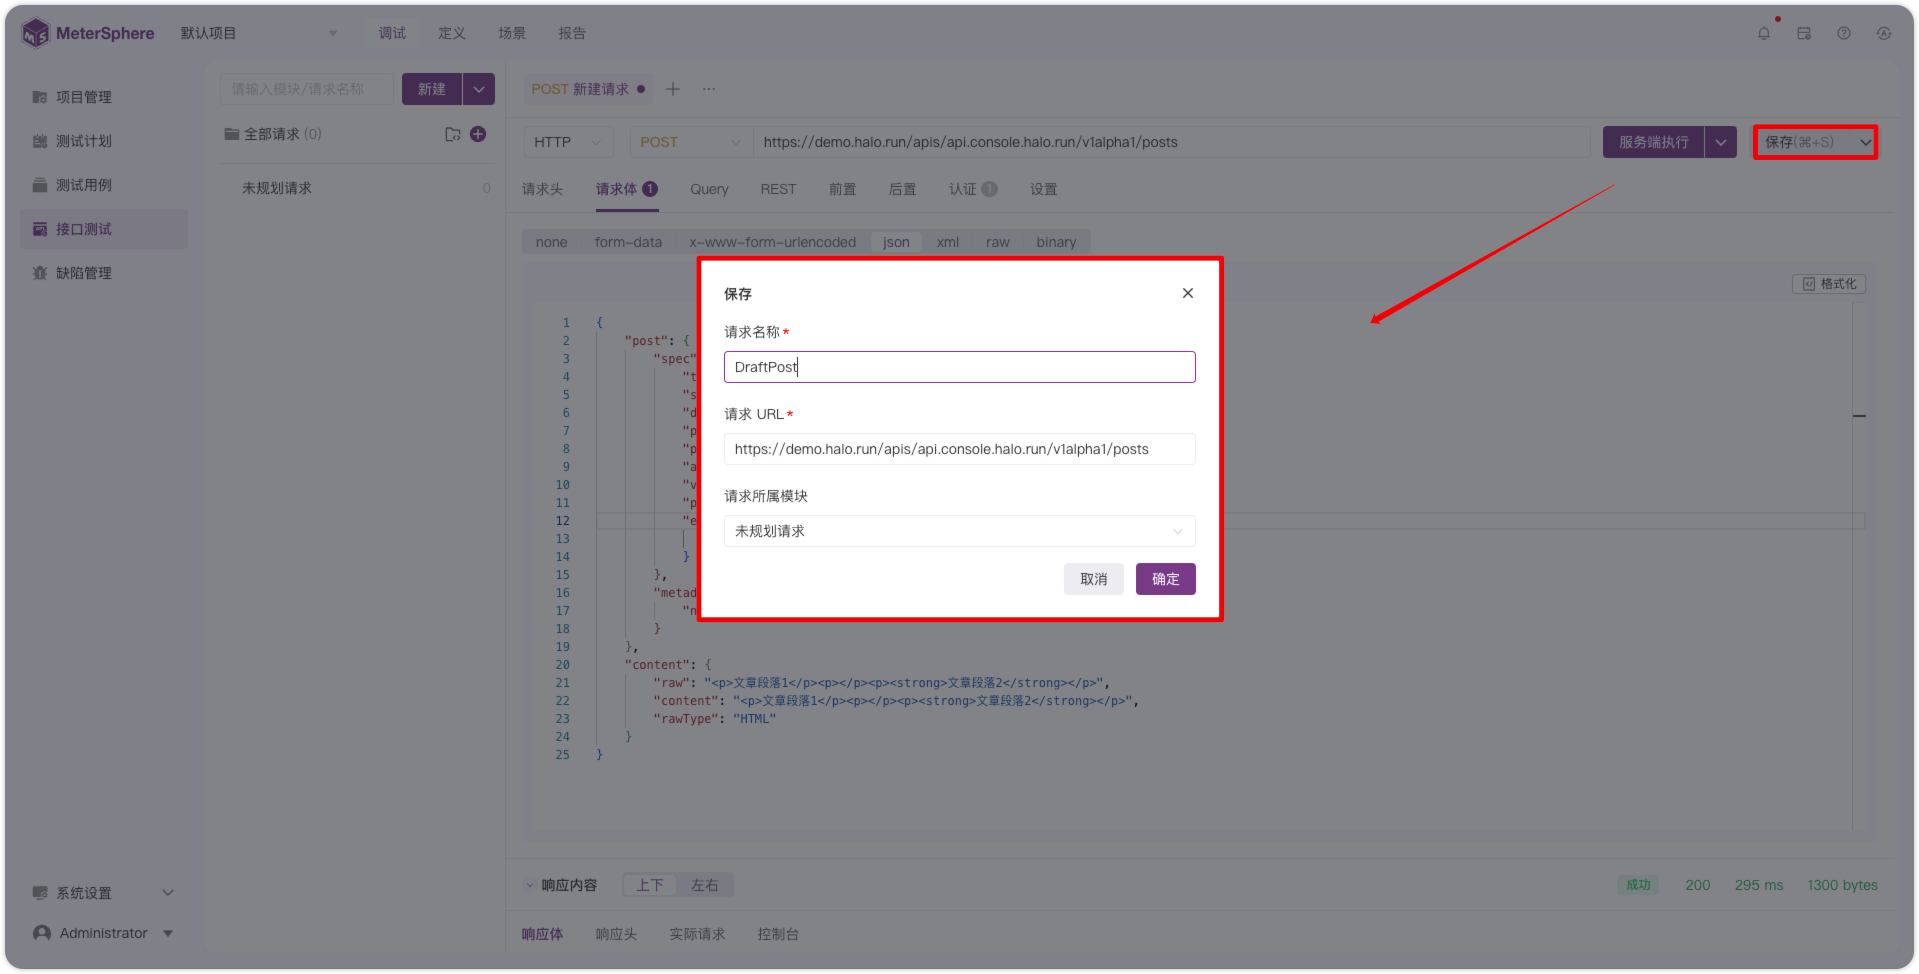Open the 请求所属模块 dropdown showing 未规划请求
Screen dimensions: 1919x974
[960, 531]
